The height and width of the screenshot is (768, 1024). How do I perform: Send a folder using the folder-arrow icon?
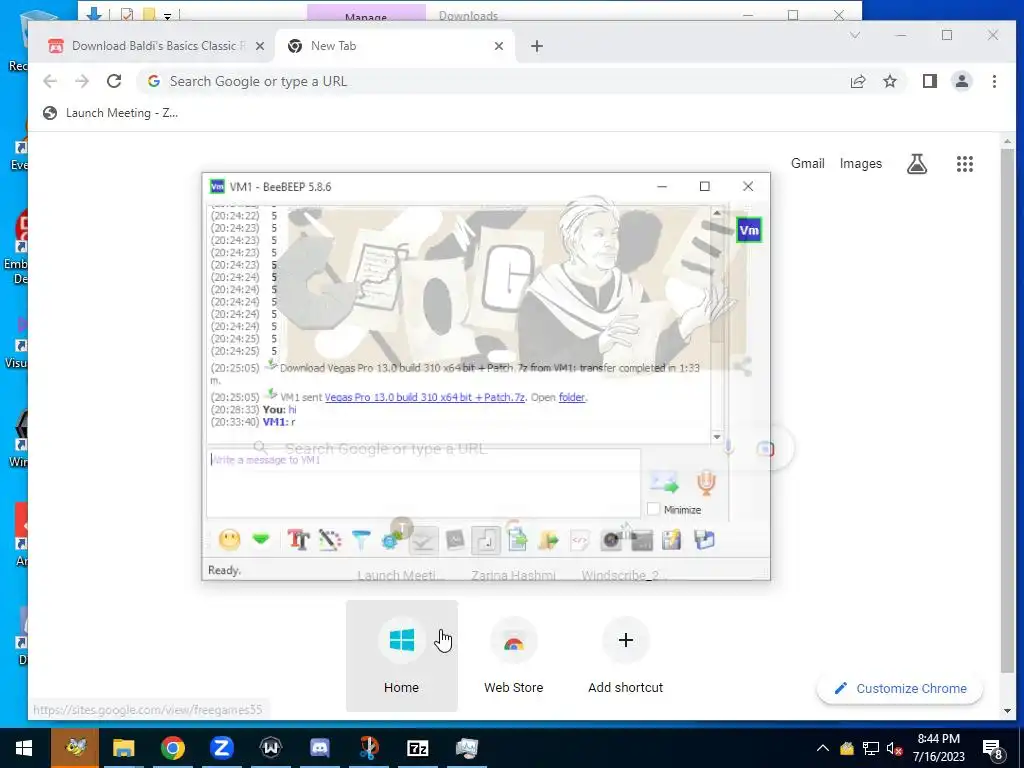[x=549, y=540]
